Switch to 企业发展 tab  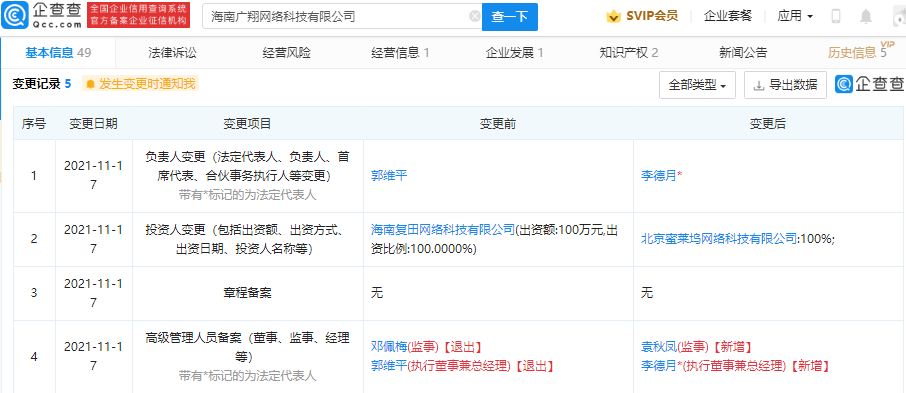514,53
